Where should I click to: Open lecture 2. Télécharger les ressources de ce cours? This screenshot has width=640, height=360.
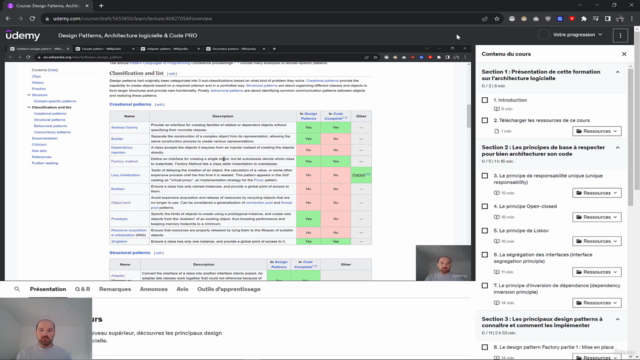pyautogui.click(x=542, y=120)
